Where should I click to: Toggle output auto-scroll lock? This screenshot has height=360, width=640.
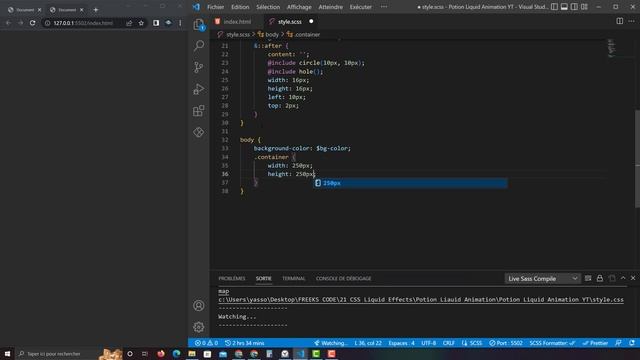pyautogui.click(x=600, y=278)
